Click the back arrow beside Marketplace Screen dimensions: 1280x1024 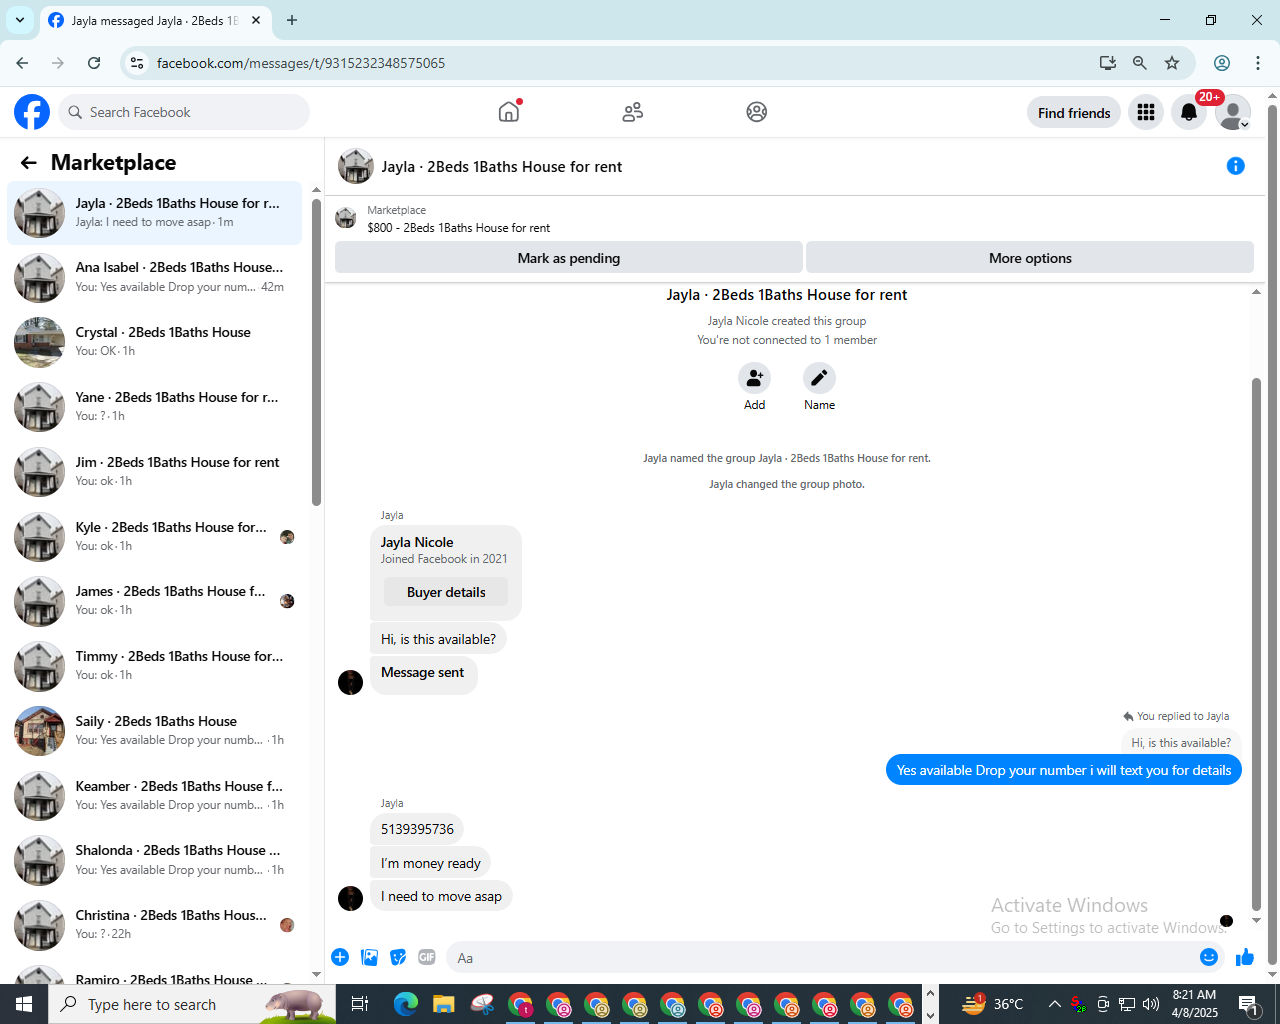pyautogui.click(x=28, y=163)
